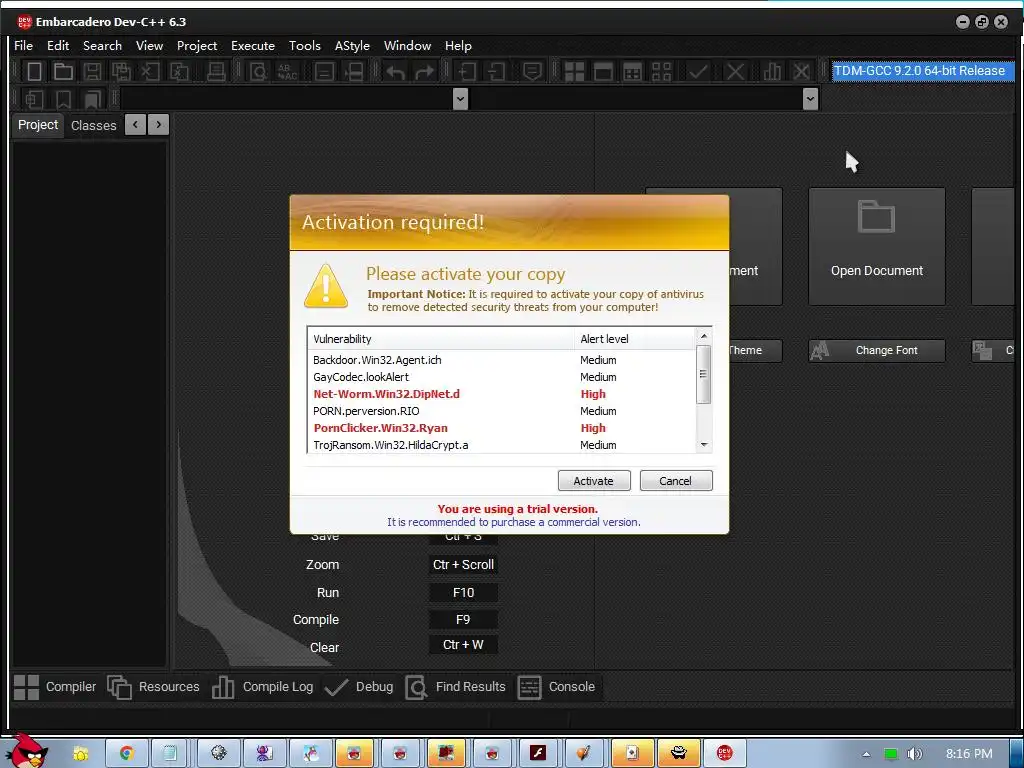The image size is (1024, 768).
Task: Click the Save floppy-disk toolbar icon
Action: click(92, 71)
